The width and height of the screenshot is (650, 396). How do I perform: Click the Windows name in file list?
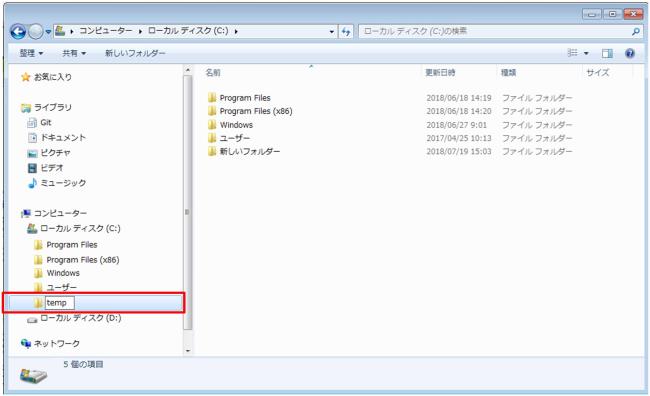click(236, 125)
